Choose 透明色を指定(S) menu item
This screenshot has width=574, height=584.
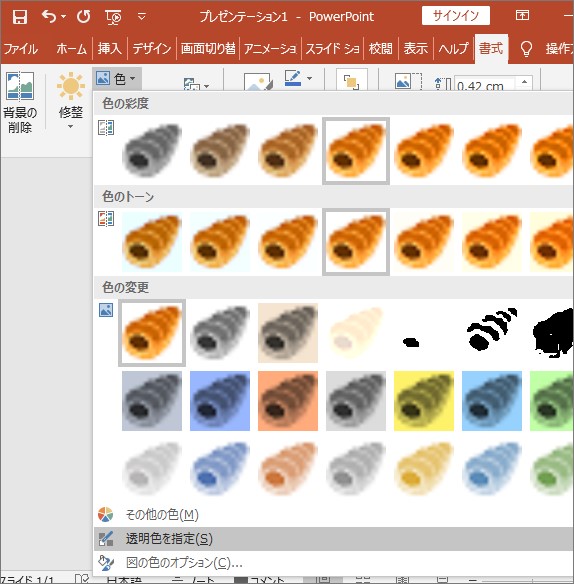click(x=333, y=539)
